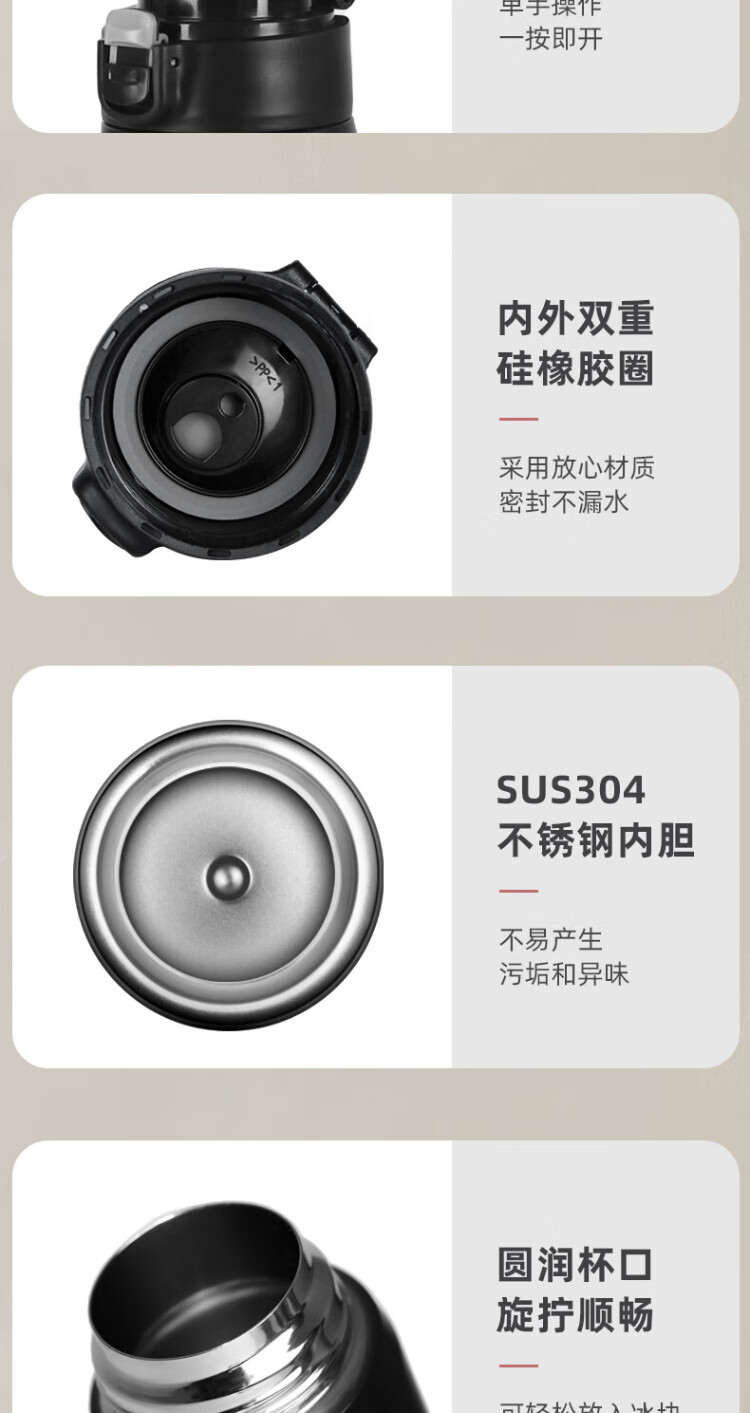Click the partial flip-lid photo at top
Viewport: 750px width, 1413px height.
pyautogui.click(x=226, y=66)
